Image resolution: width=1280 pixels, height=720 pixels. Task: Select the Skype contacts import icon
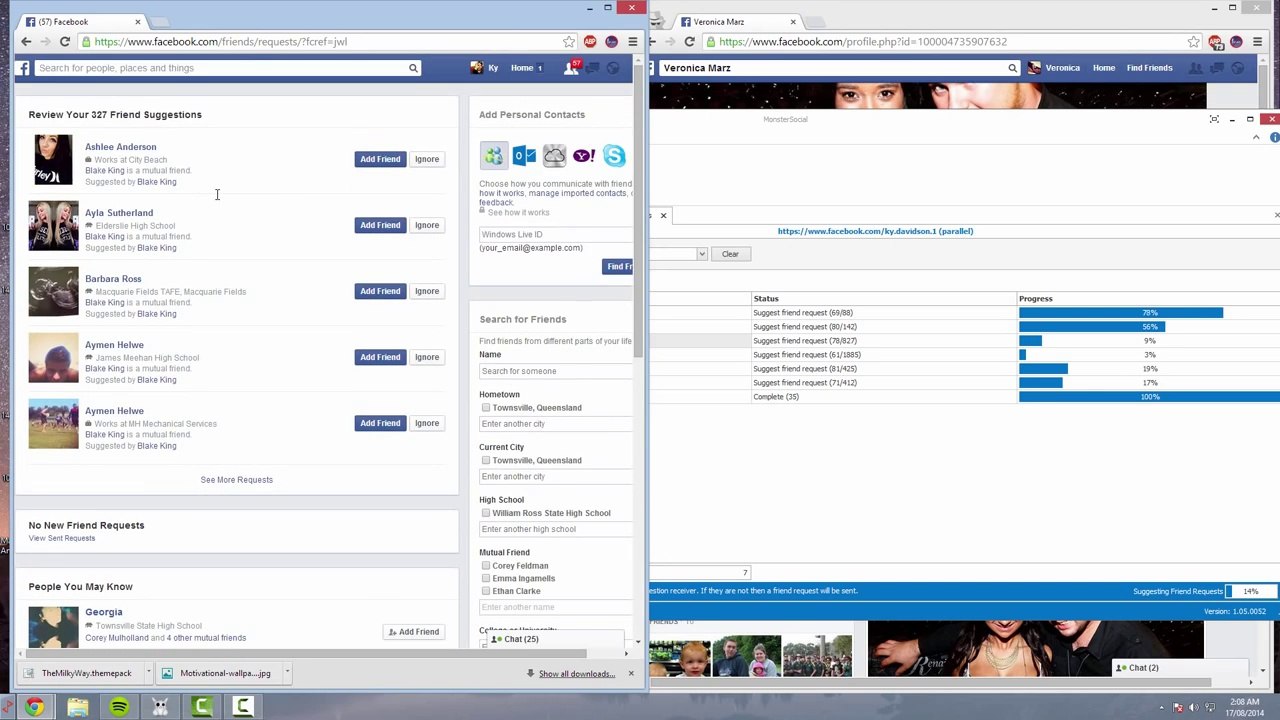coord(614,156)
